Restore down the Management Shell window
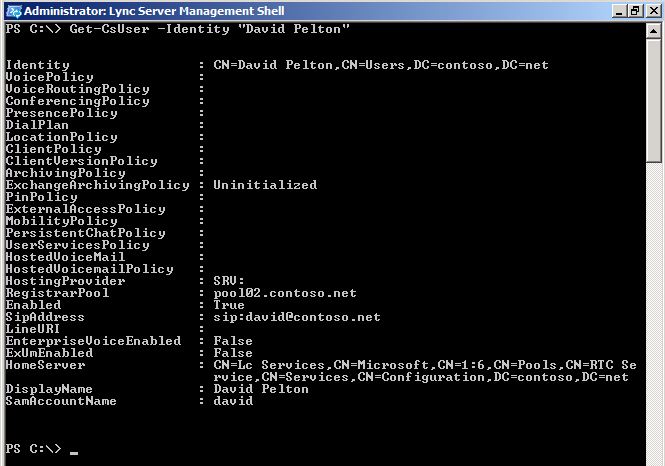 point(635,11)
